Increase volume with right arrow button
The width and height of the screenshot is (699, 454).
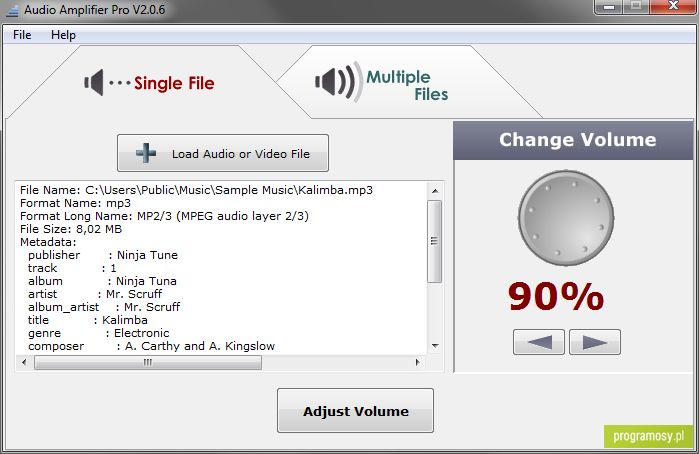[595, 342]
